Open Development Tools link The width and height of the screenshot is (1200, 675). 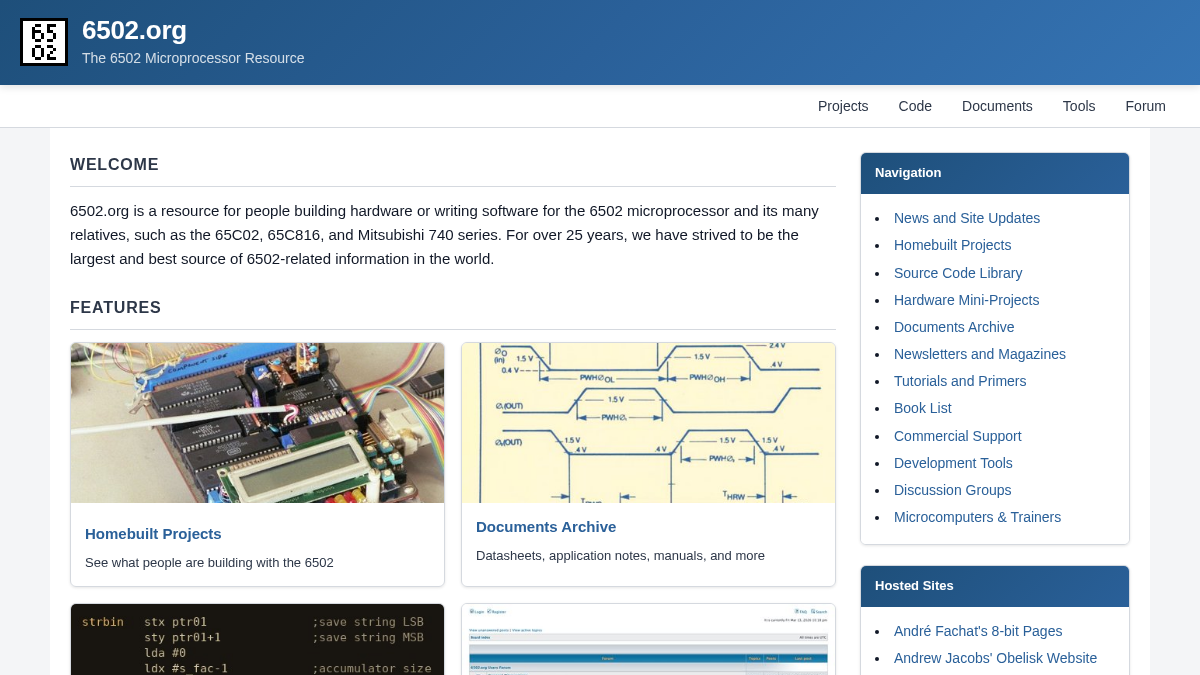pyautogui.click(x=953, y=463)
